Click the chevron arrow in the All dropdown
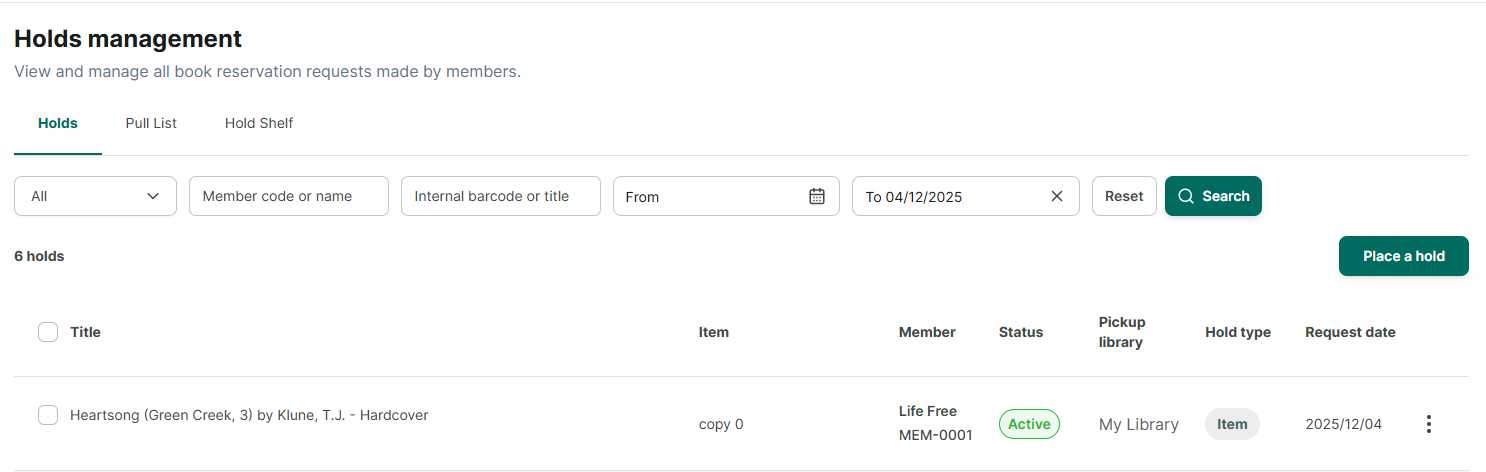 point(153,196)
